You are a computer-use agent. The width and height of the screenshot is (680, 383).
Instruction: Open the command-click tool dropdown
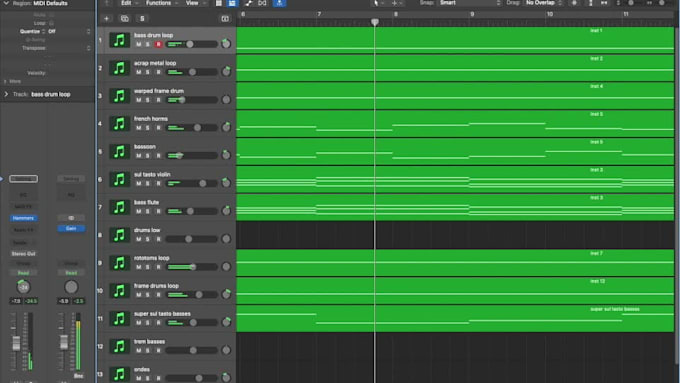(x=397, y=3)
